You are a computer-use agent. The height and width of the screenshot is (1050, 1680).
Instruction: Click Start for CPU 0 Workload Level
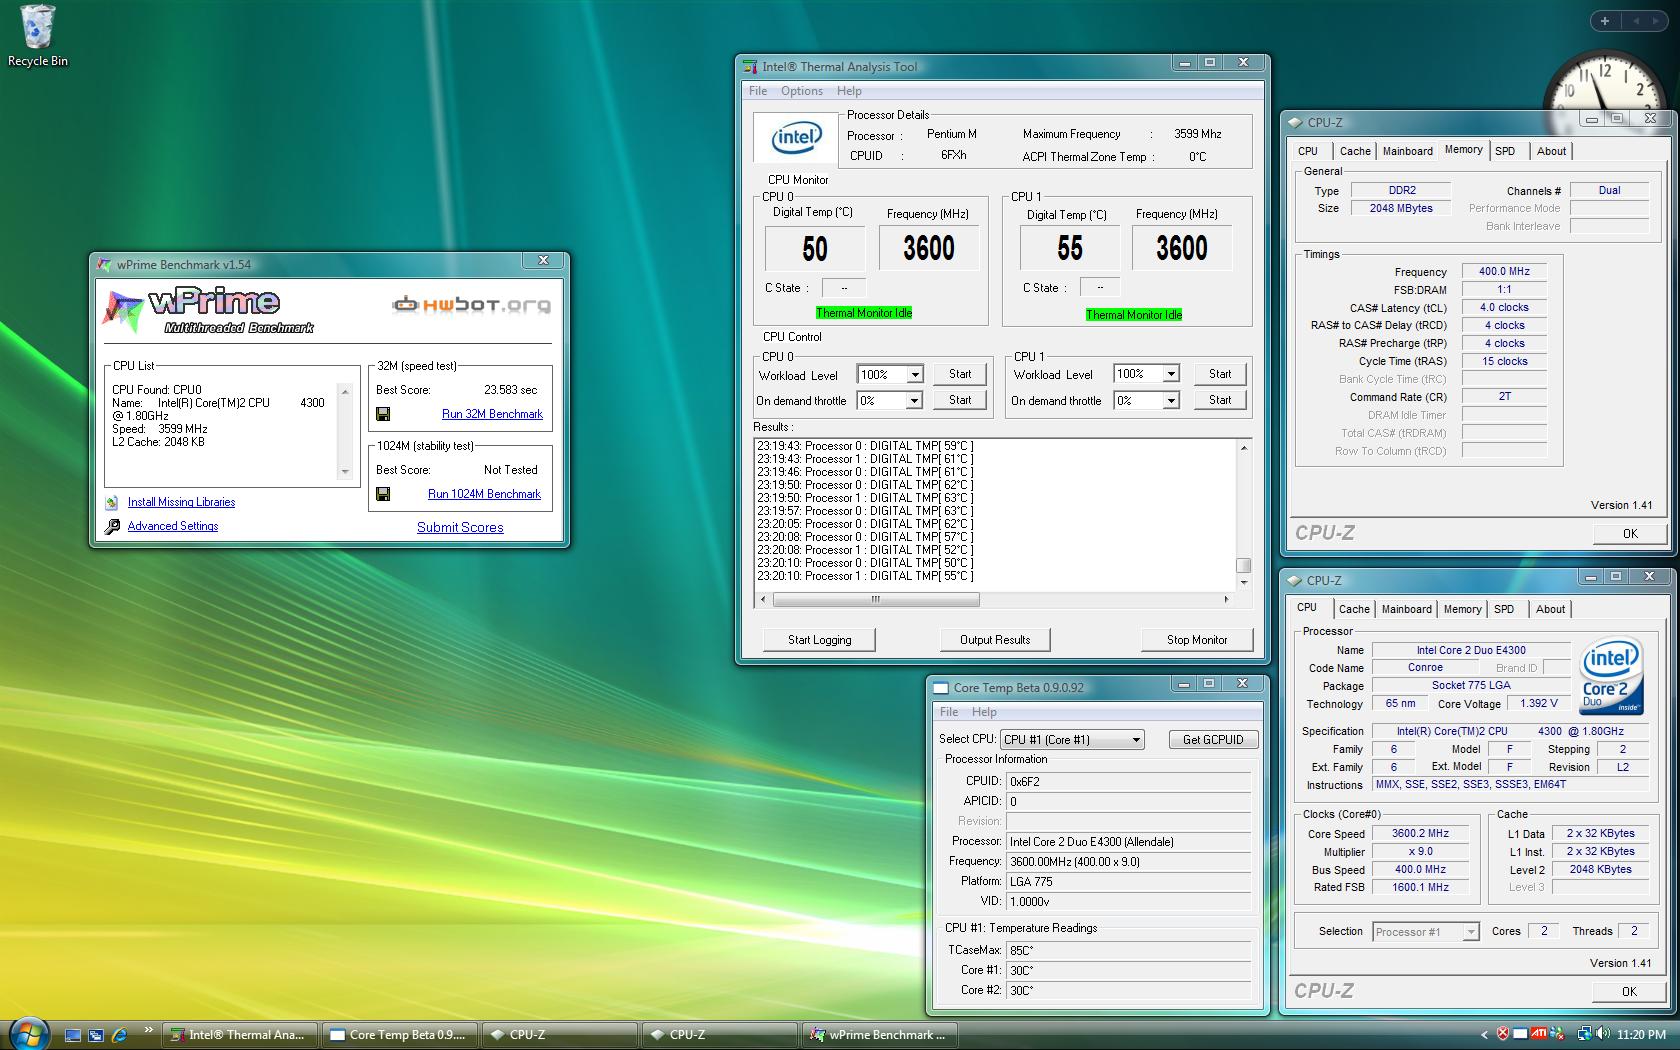960,374
